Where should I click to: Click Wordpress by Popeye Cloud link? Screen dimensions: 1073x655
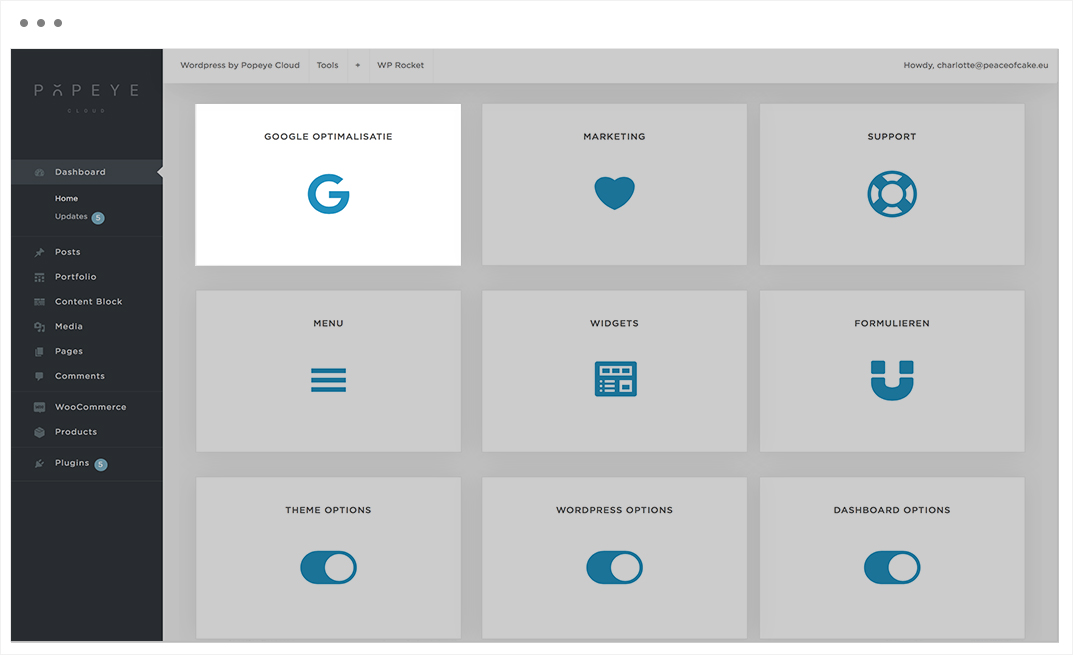pyautogui.click(x=240, y=66)
